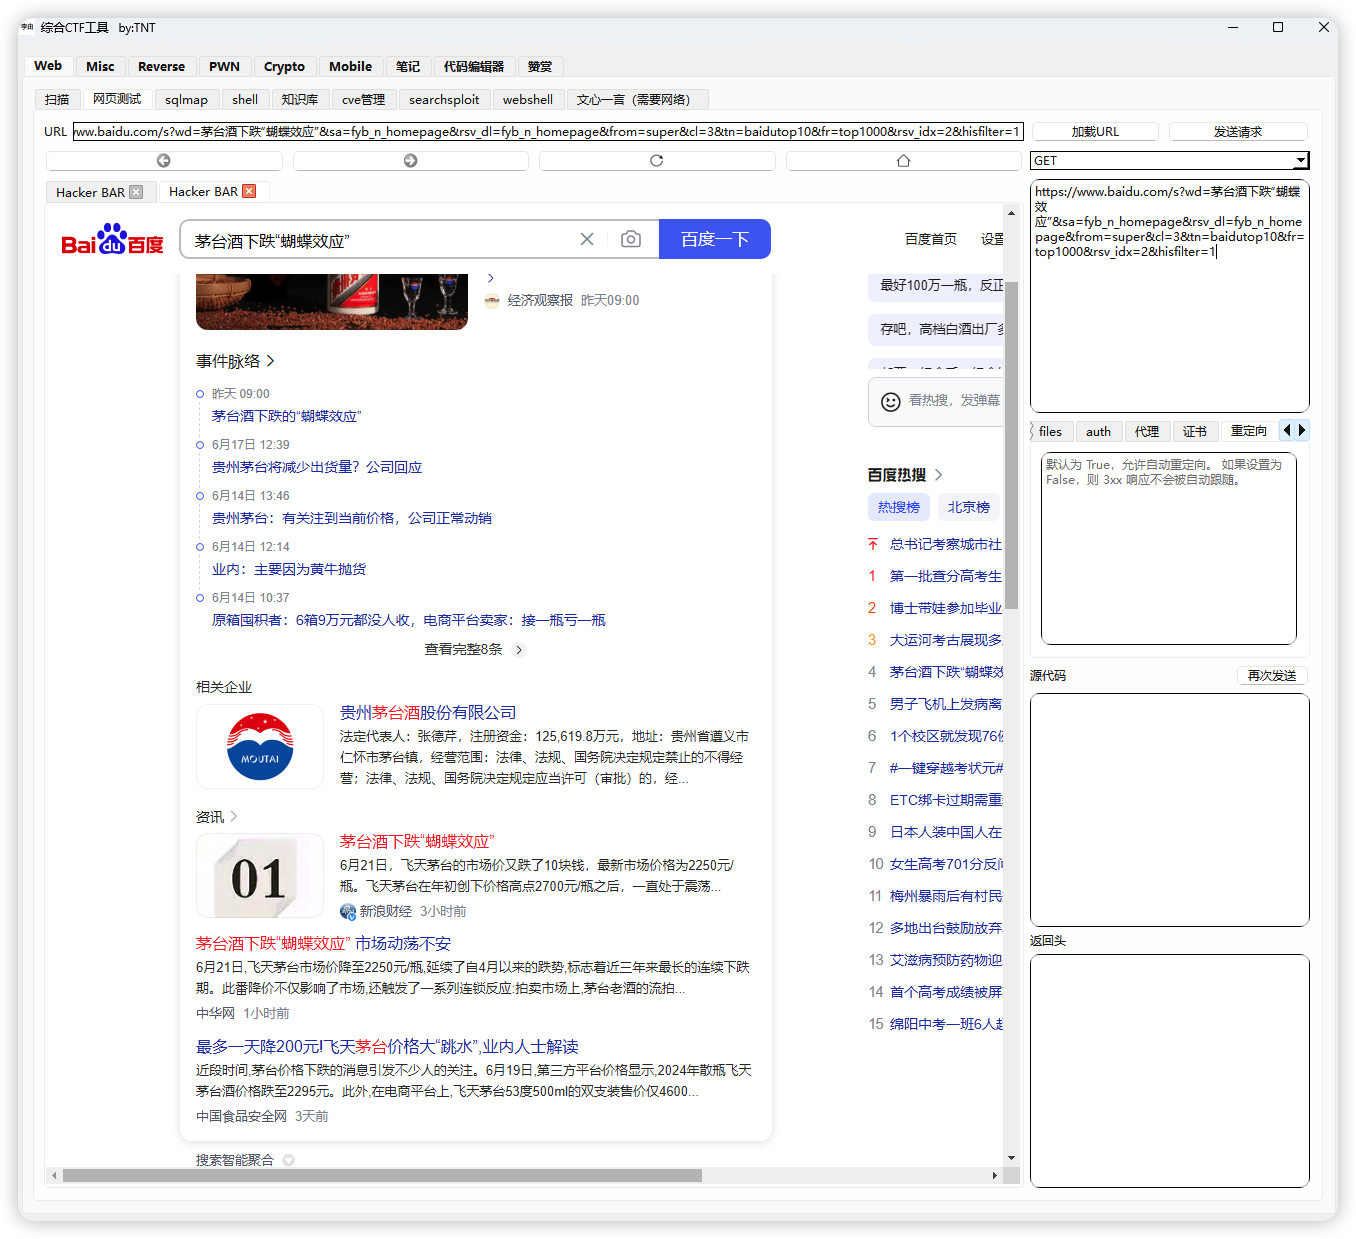Clear the Baidu search box X icon

point(587,239)
